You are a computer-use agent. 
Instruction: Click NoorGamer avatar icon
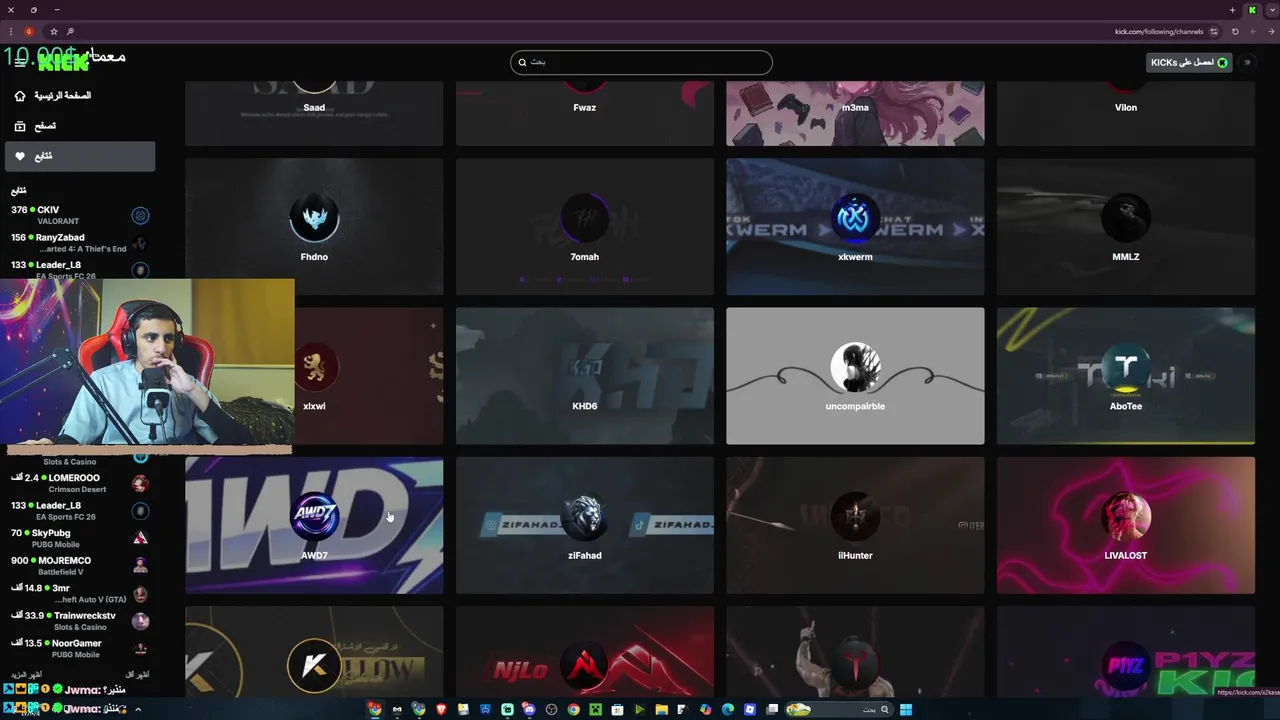point(140,648)
